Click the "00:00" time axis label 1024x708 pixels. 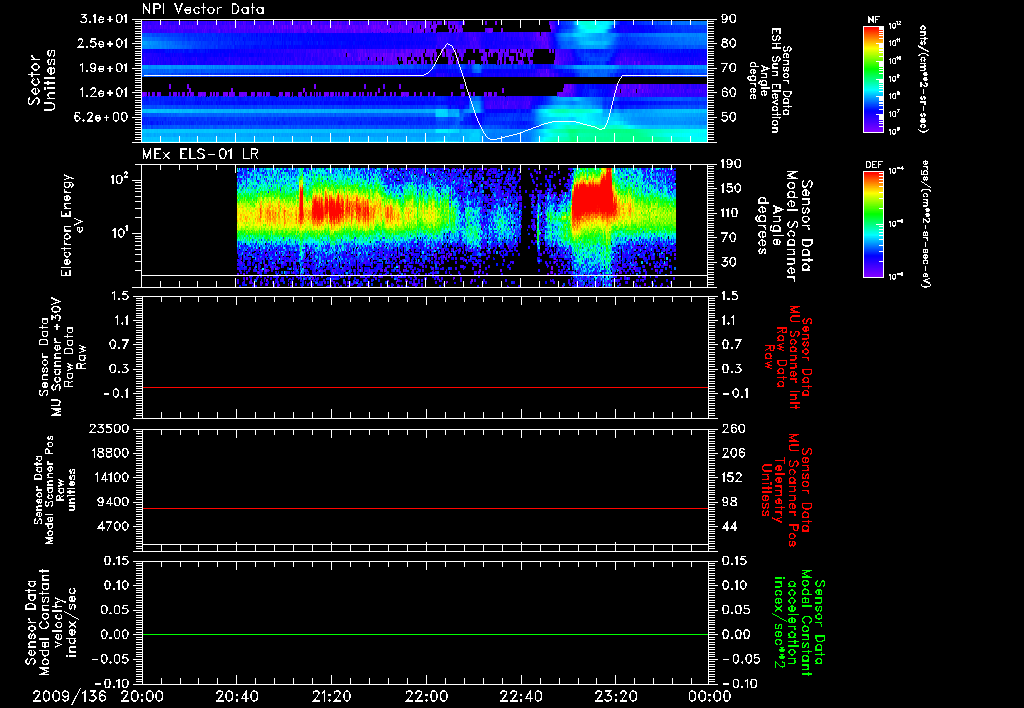[x=710, y=696]
